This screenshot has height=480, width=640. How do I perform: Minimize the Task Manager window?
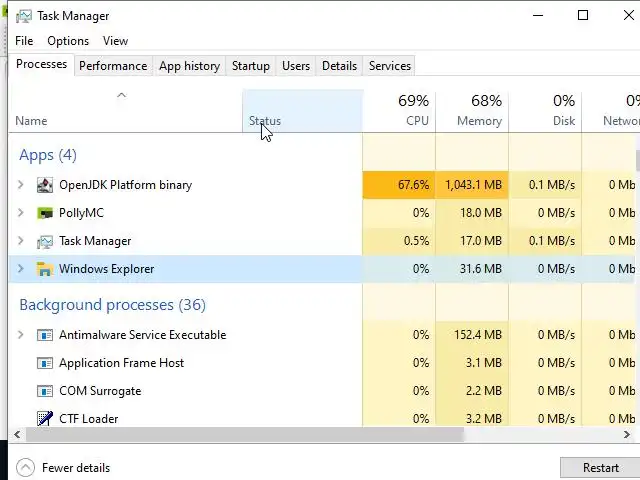[x=538, y=16]
